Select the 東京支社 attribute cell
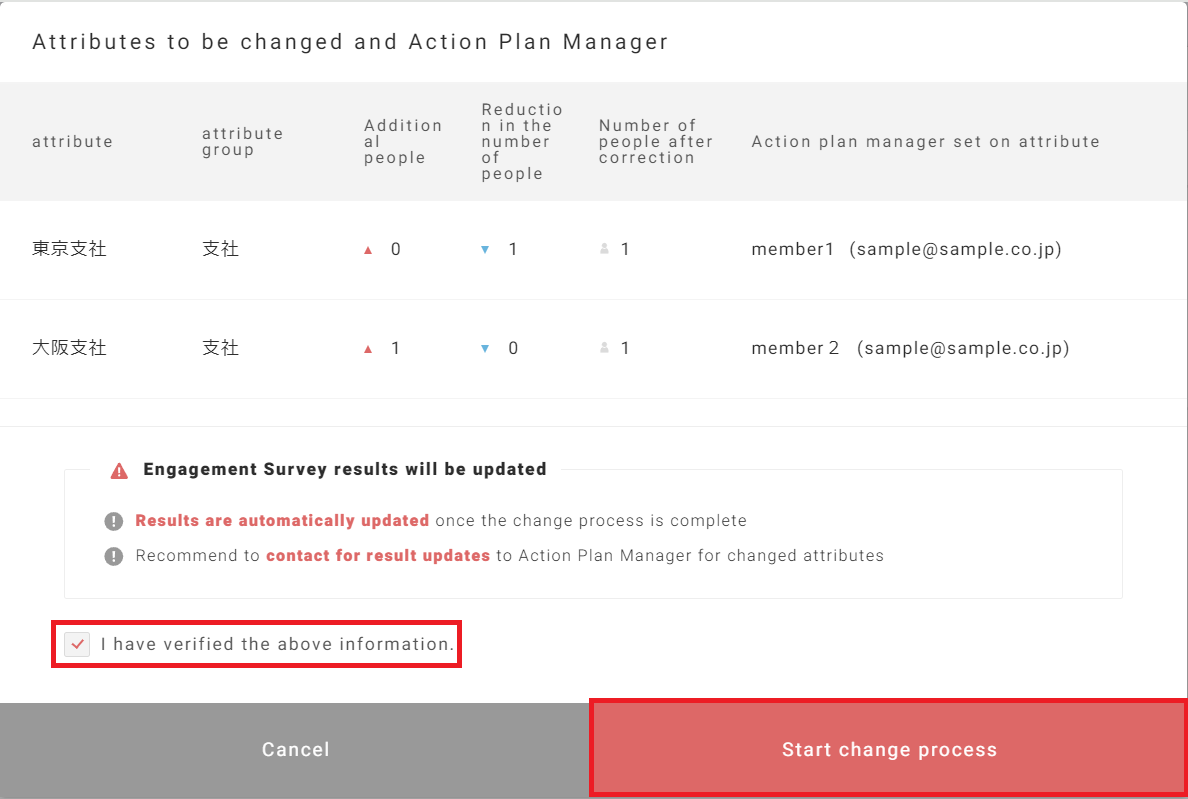Viewport: 1188px width, 799px height. [69, 250]
